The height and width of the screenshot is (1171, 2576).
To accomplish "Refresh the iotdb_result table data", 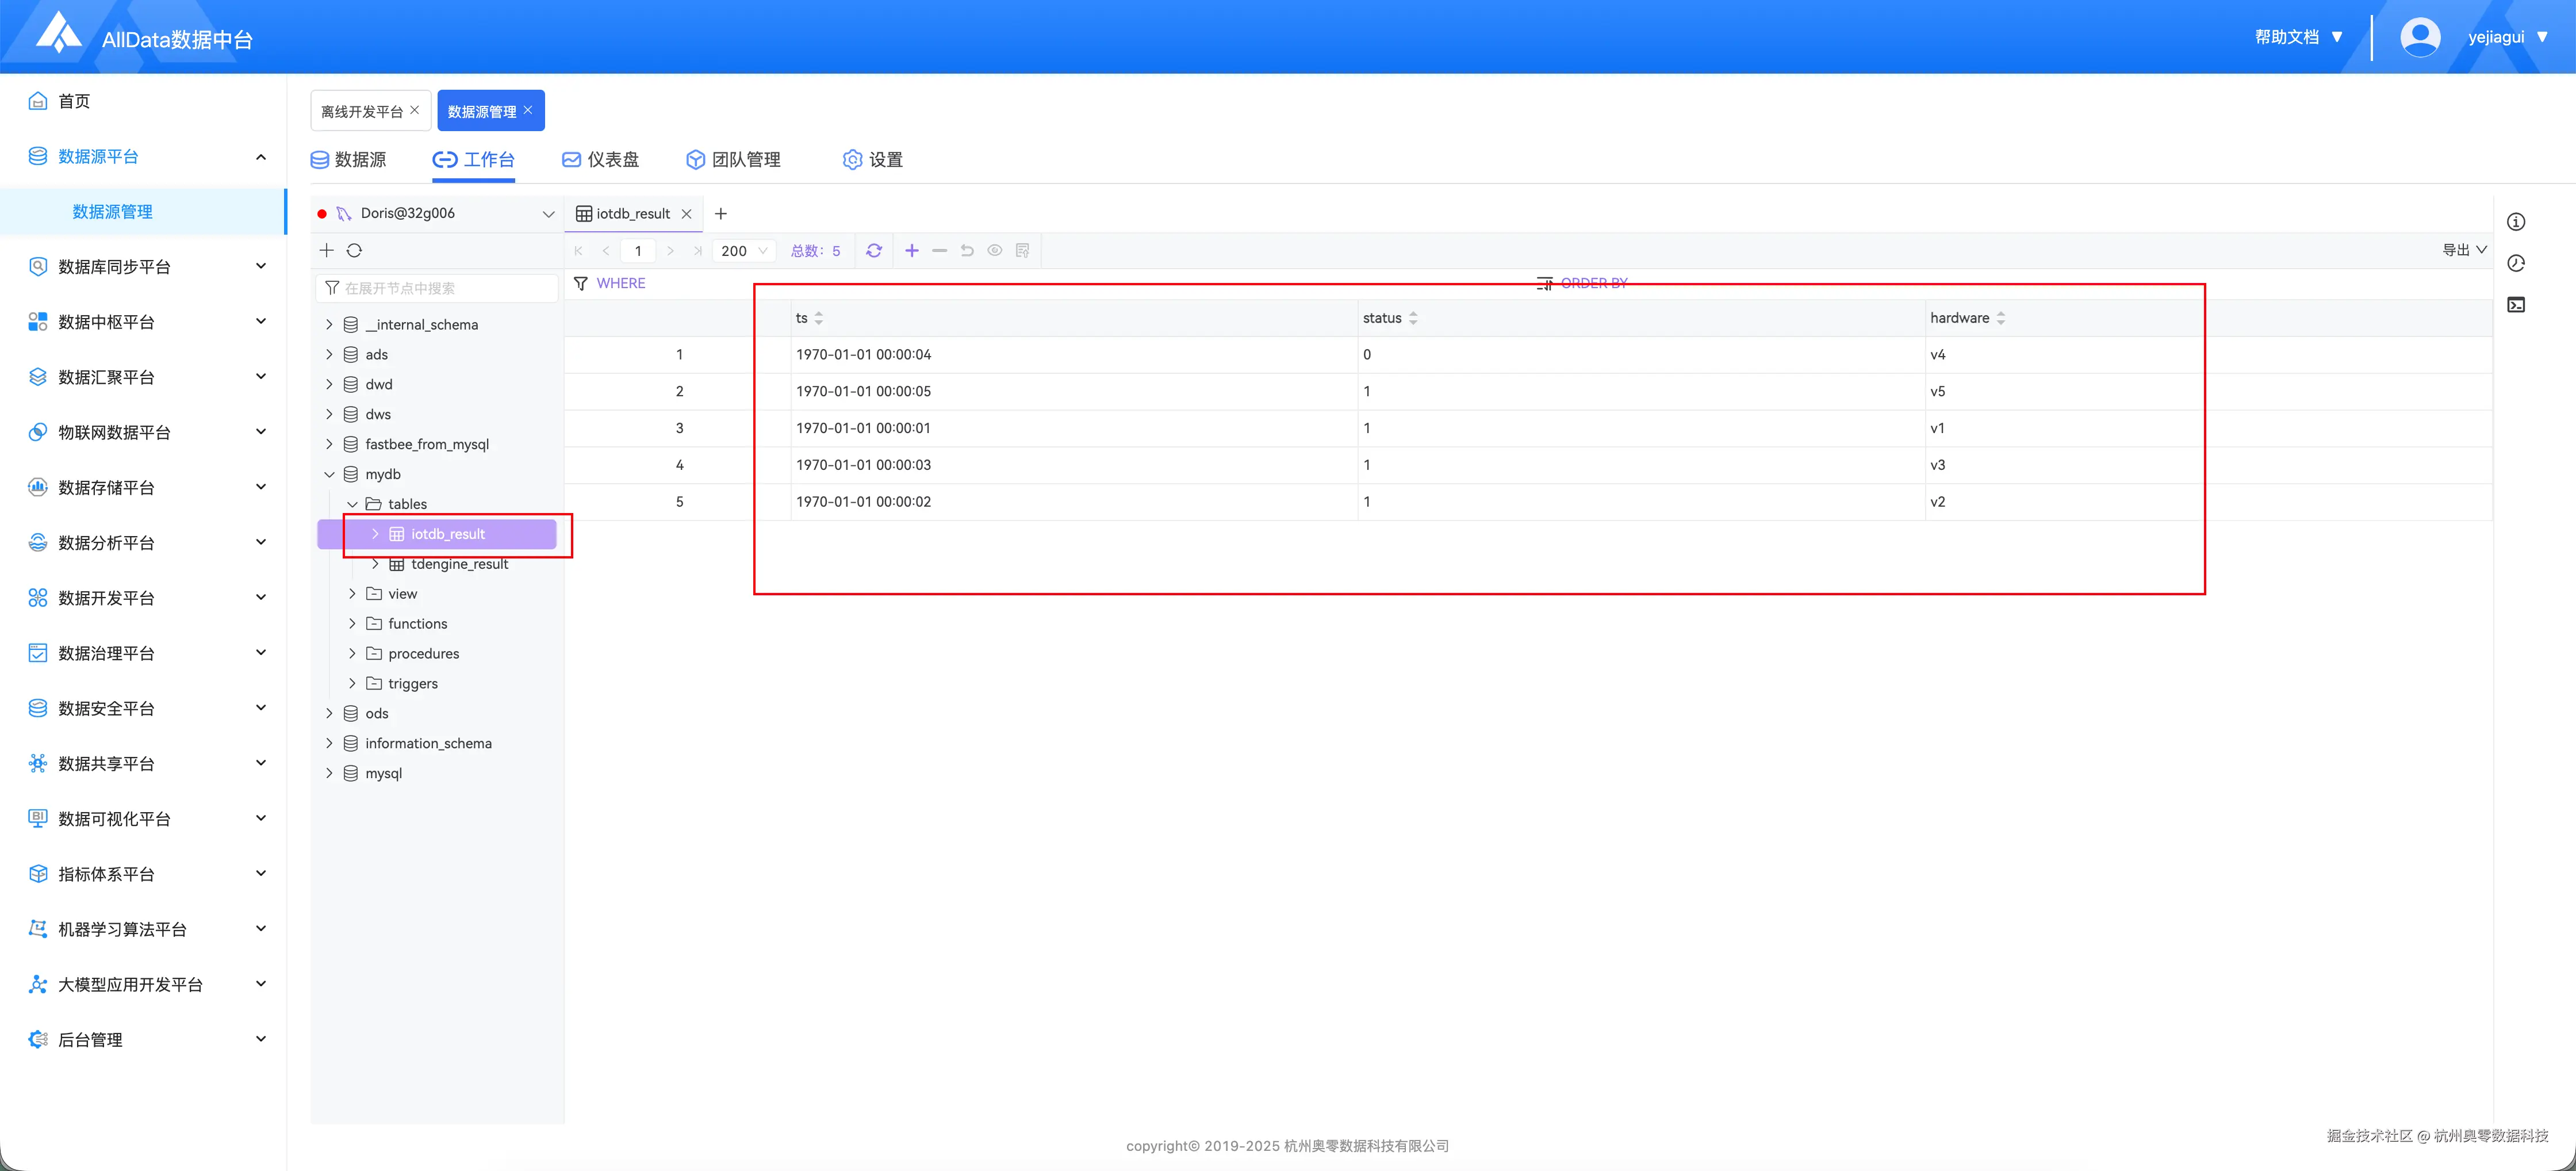I will (874, 251).
